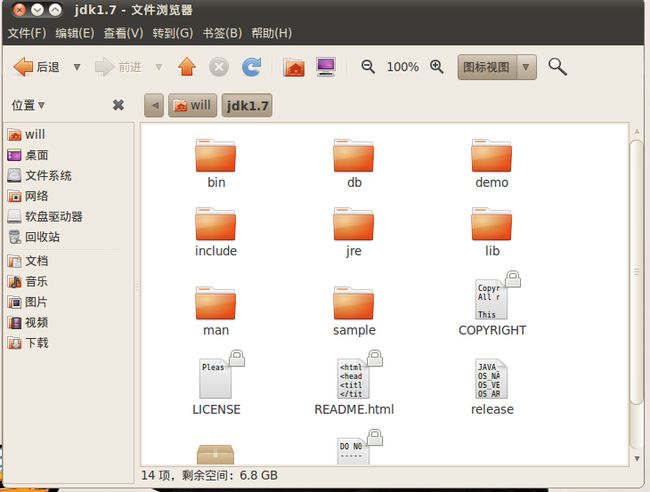Screen dimensions: 650x492
Task: Select 桌面 in the sidebar
Action: pyautogui.click(x=28, y=155)
